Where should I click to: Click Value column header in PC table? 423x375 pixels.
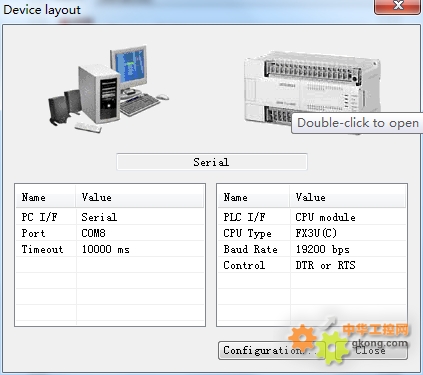coord(140,197)
